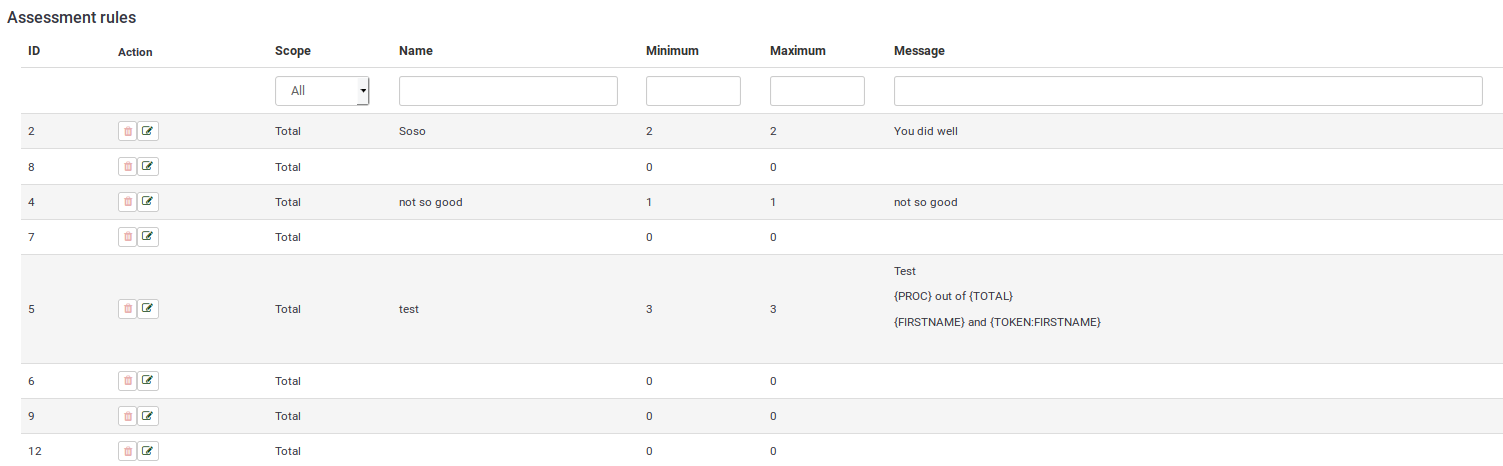Click the Name filter input field
The image size is (1503, 466).
(508, 91)
